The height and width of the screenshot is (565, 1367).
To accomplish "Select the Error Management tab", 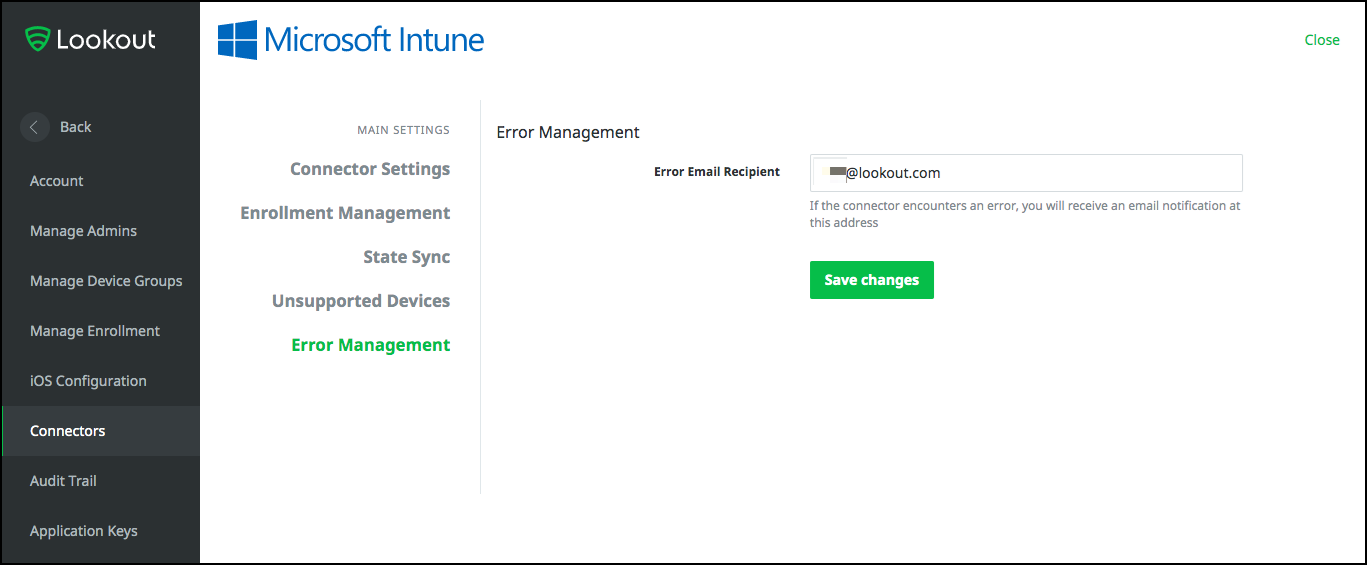I will coord(371,345).
